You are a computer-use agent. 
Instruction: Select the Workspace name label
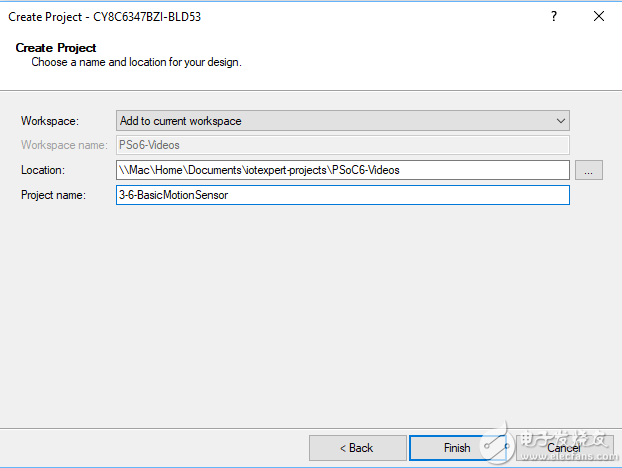pyautogui.click(x=62, y=146)
